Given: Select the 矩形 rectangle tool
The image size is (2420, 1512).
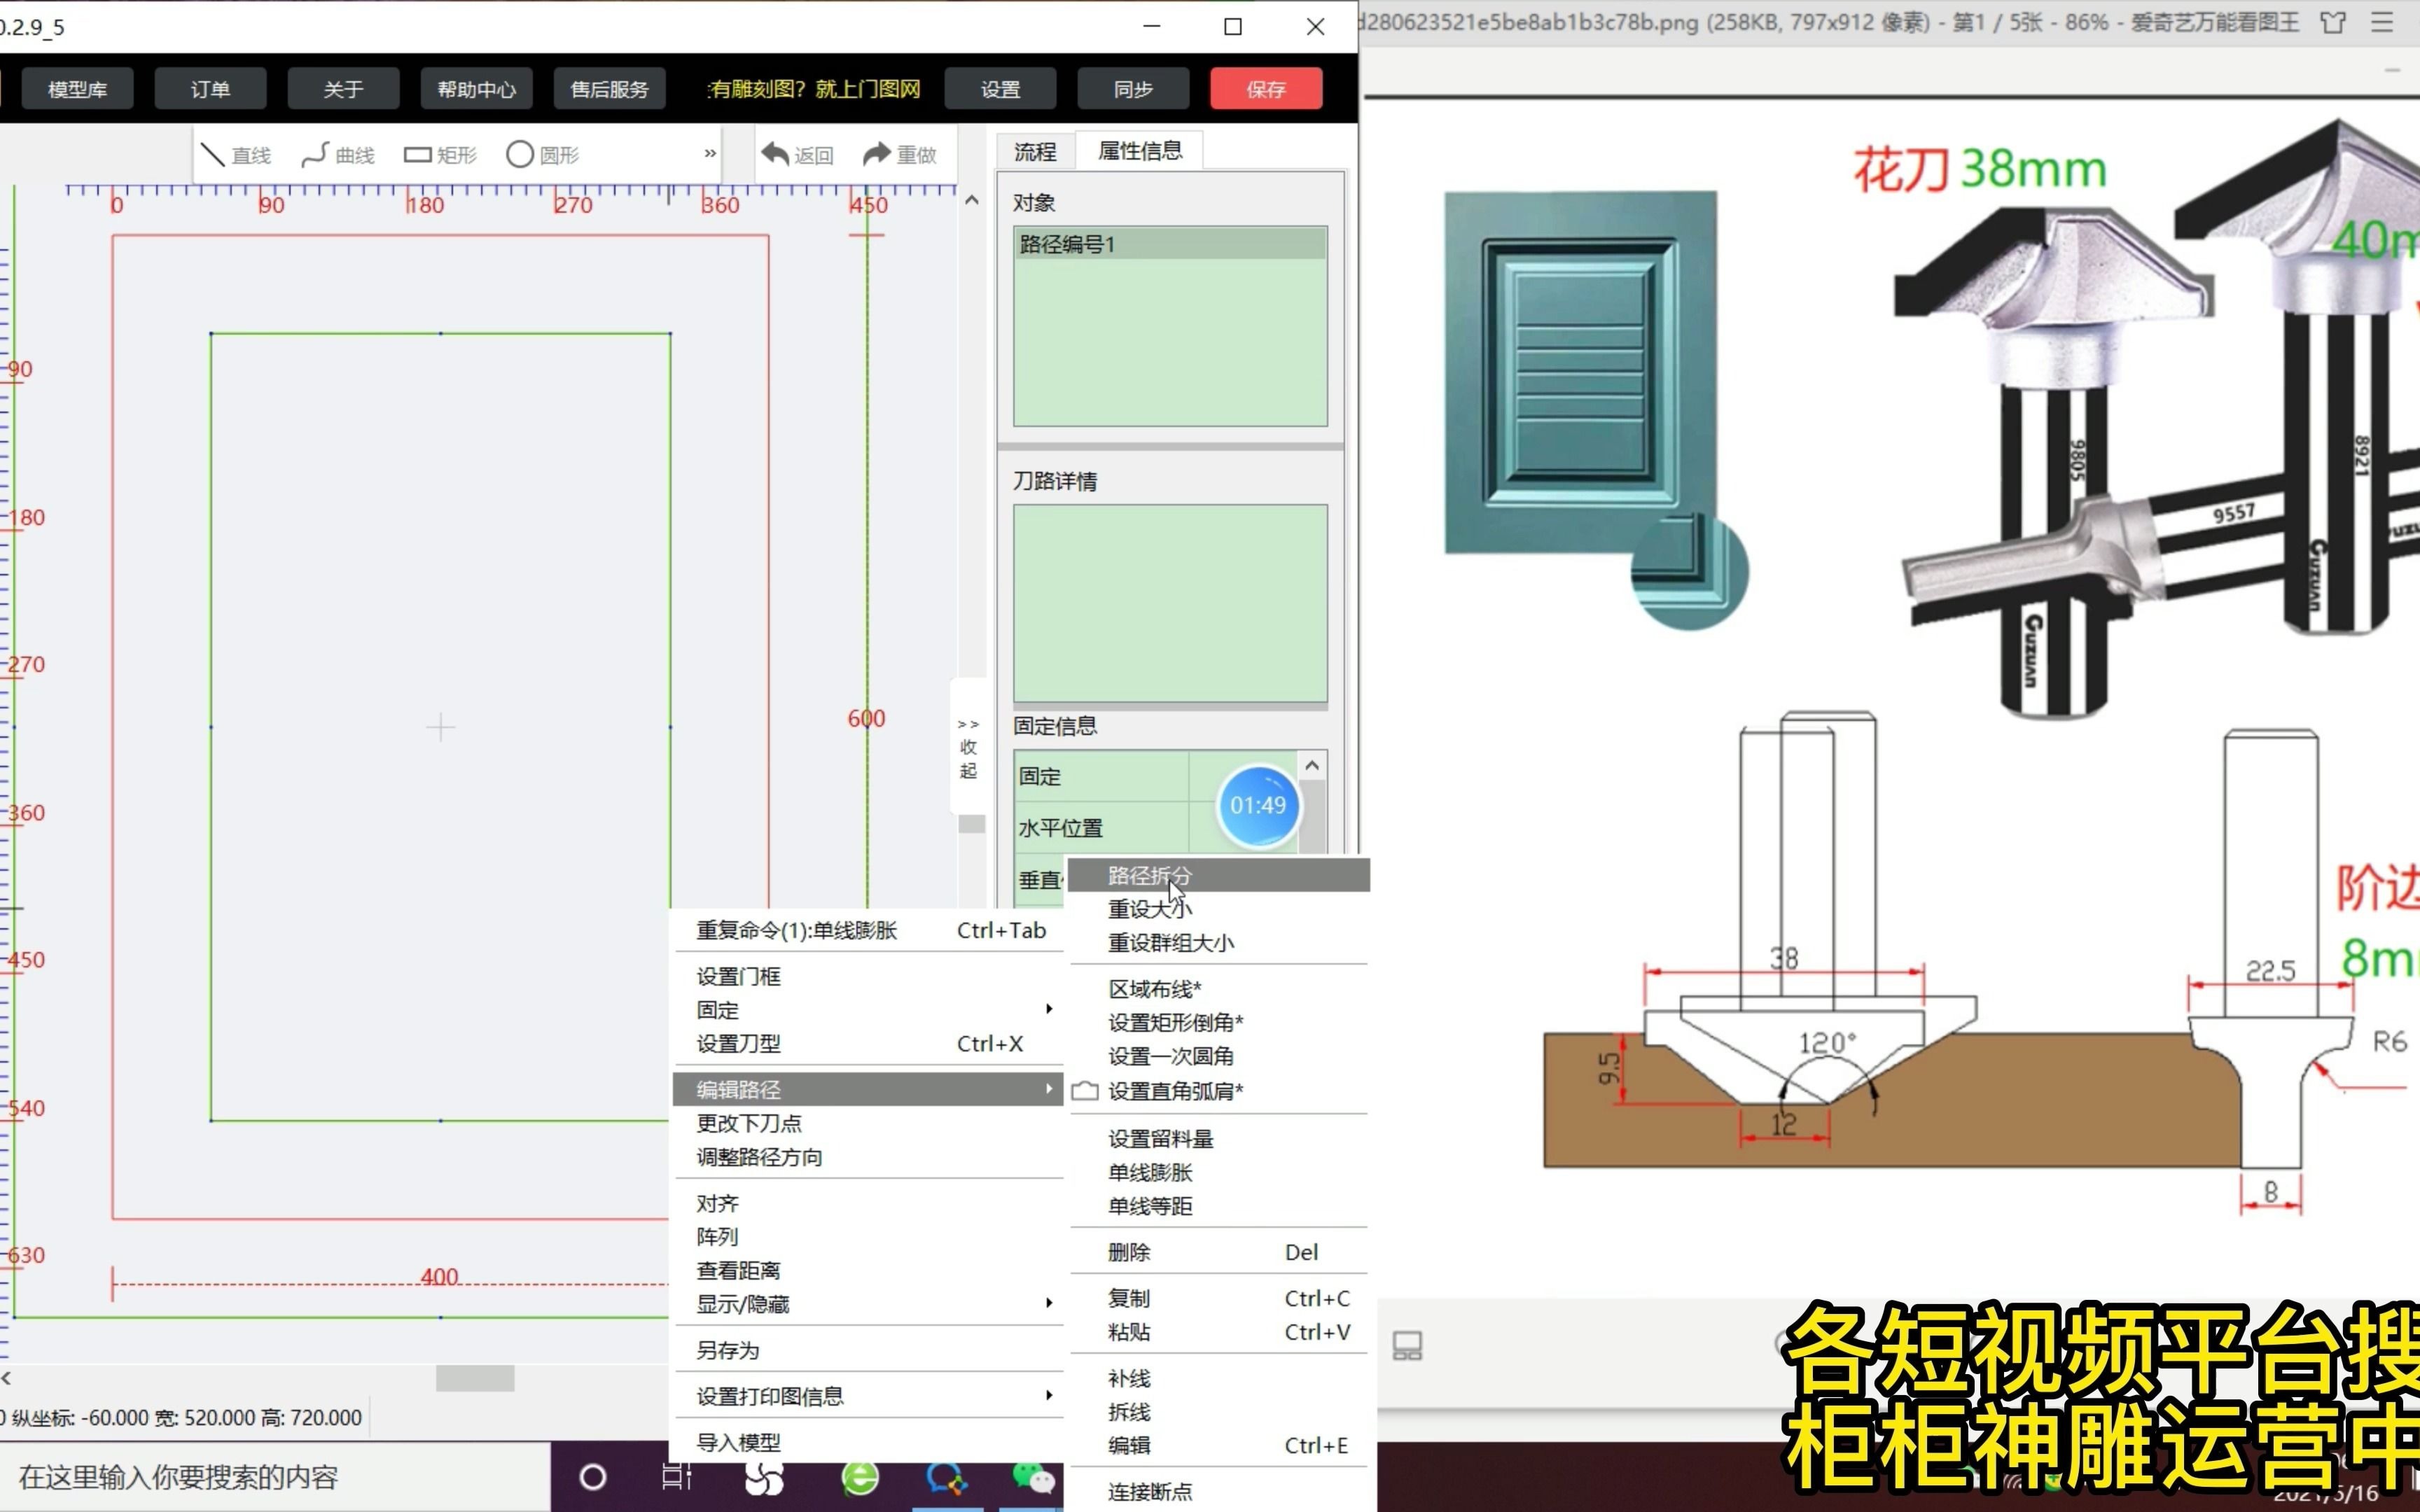Looking at the screenshot, I should 440,154.
